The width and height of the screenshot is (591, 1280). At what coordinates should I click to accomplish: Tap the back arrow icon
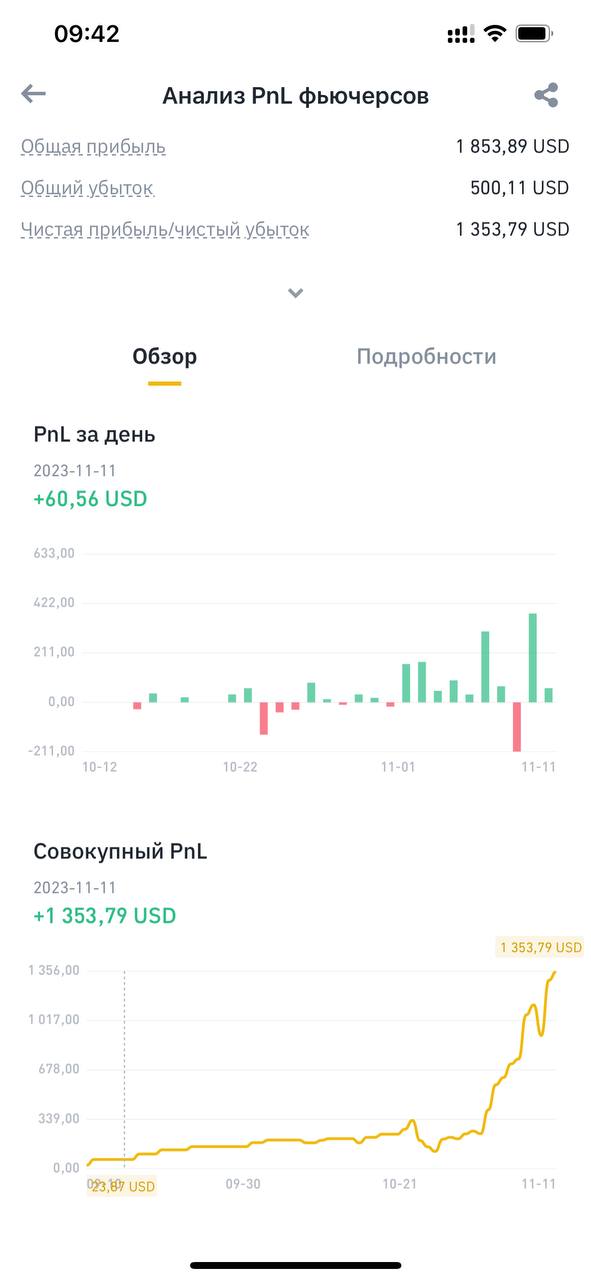coord(34,94)
